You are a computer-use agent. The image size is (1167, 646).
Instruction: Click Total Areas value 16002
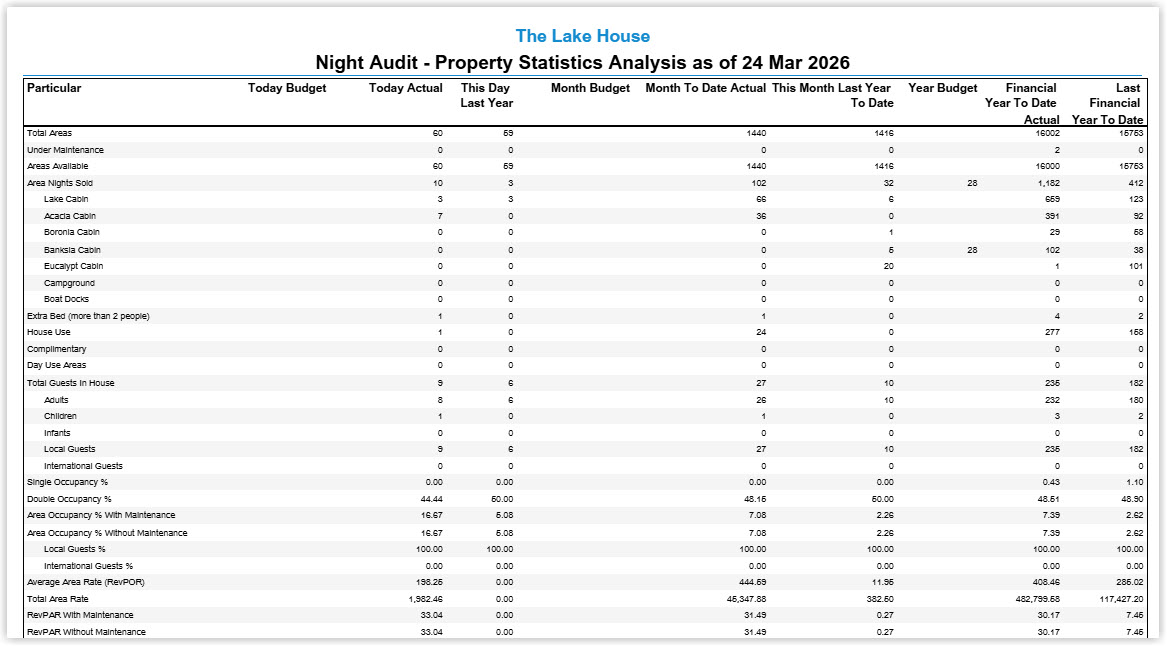pos(1047,133)
